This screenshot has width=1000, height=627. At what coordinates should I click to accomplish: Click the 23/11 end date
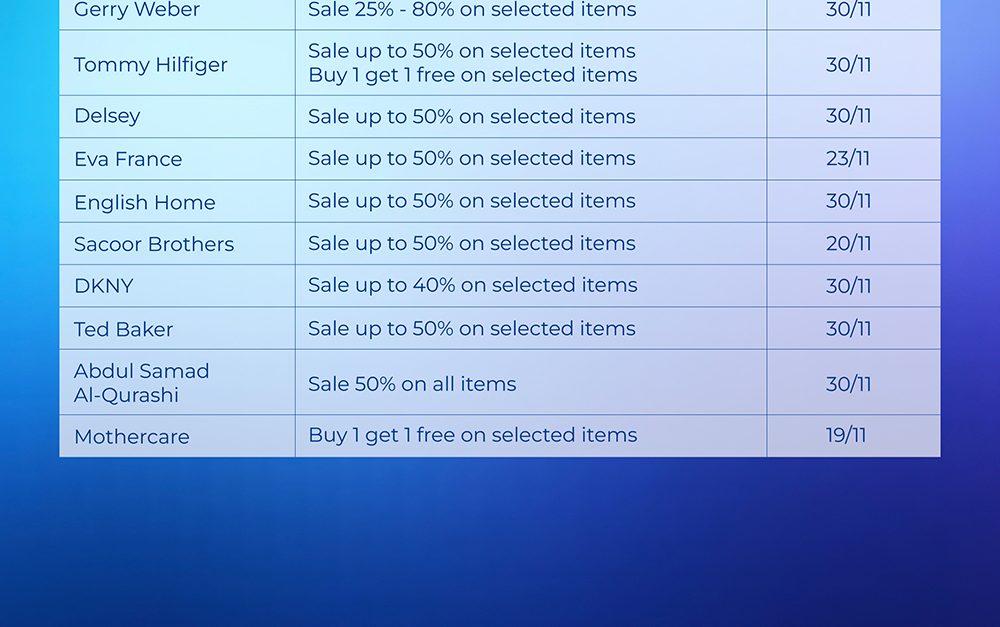(x=848, y=159)
